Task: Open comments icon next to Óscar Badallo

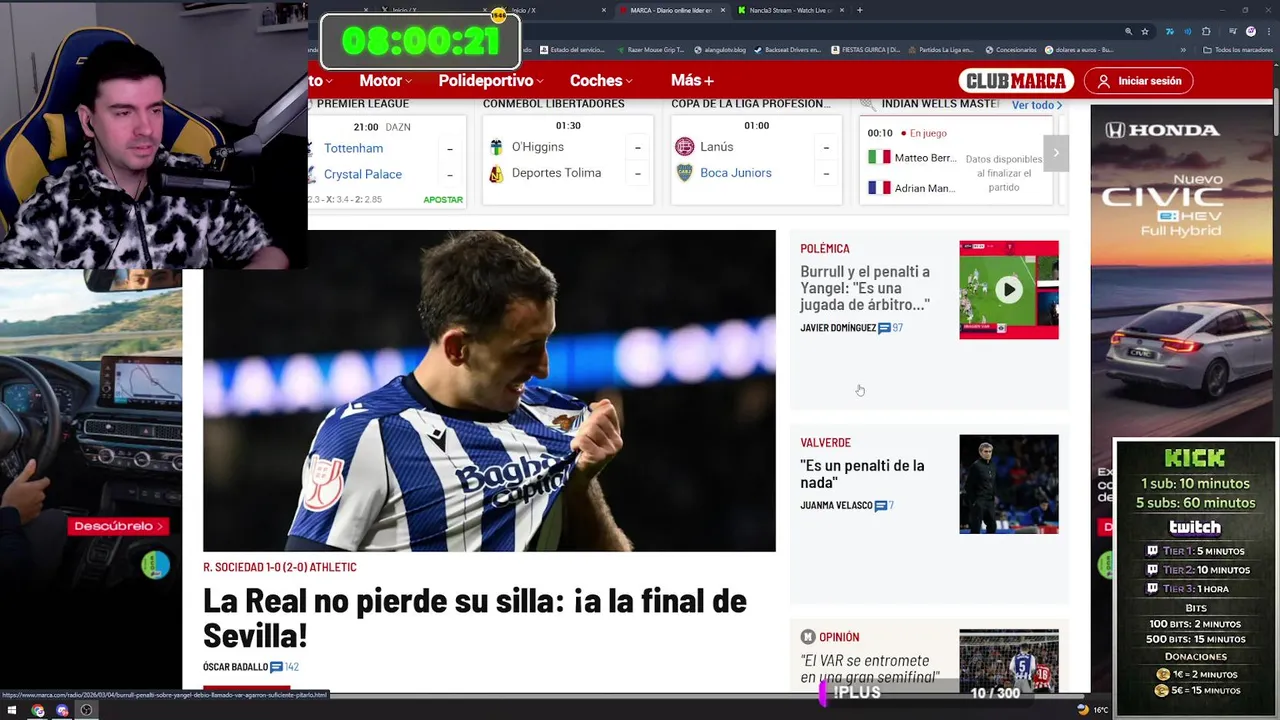Action: [x=276, y=667]
